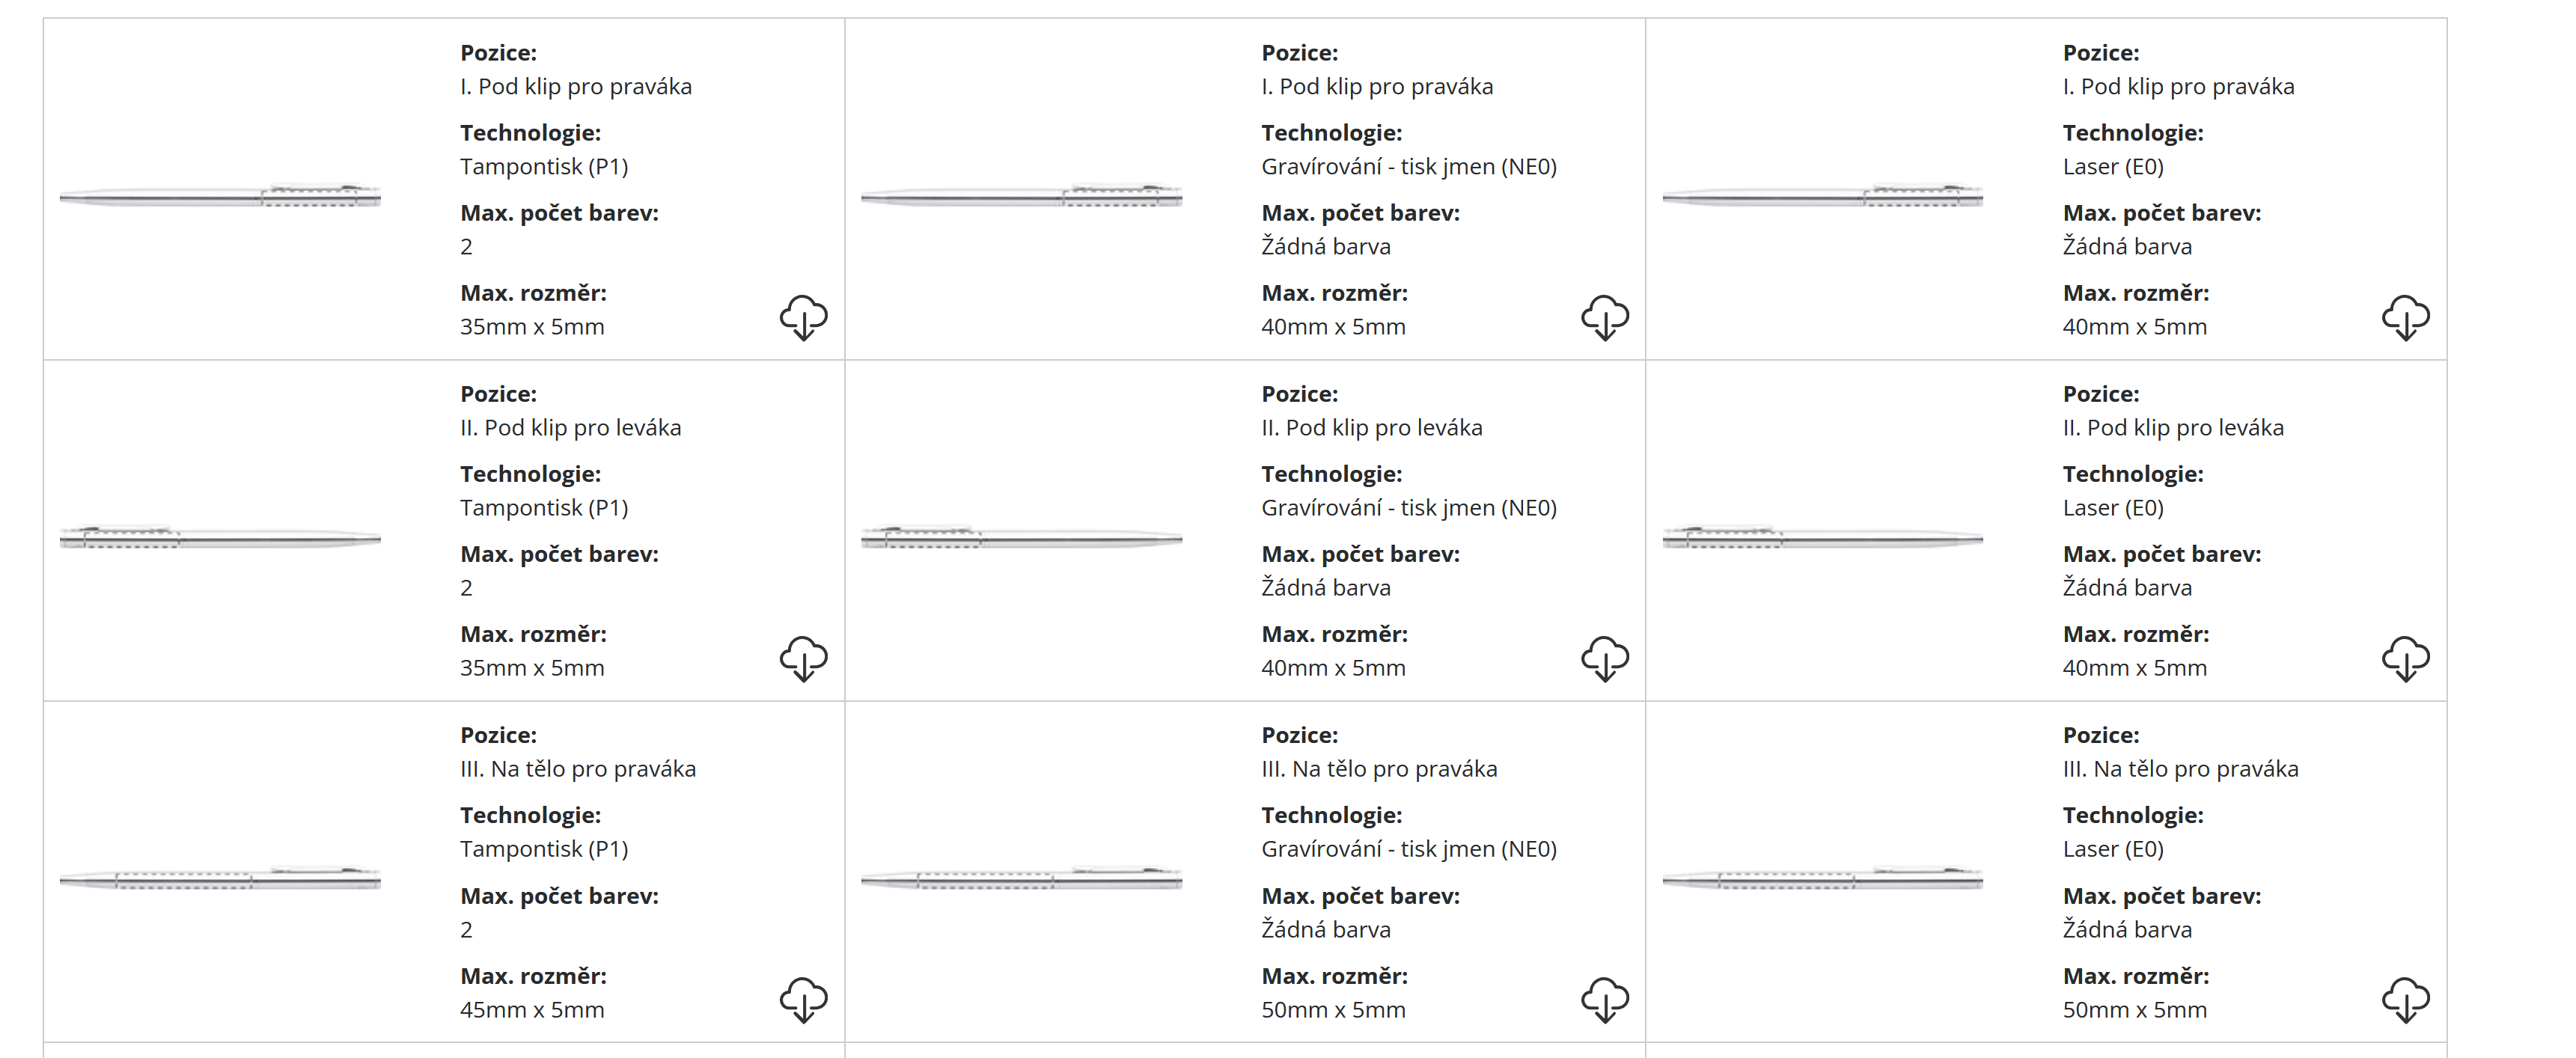Download Laser template for position I pravák
The height and width of the screenshot is (1058, 2576).
click(x=2405, y=317)
